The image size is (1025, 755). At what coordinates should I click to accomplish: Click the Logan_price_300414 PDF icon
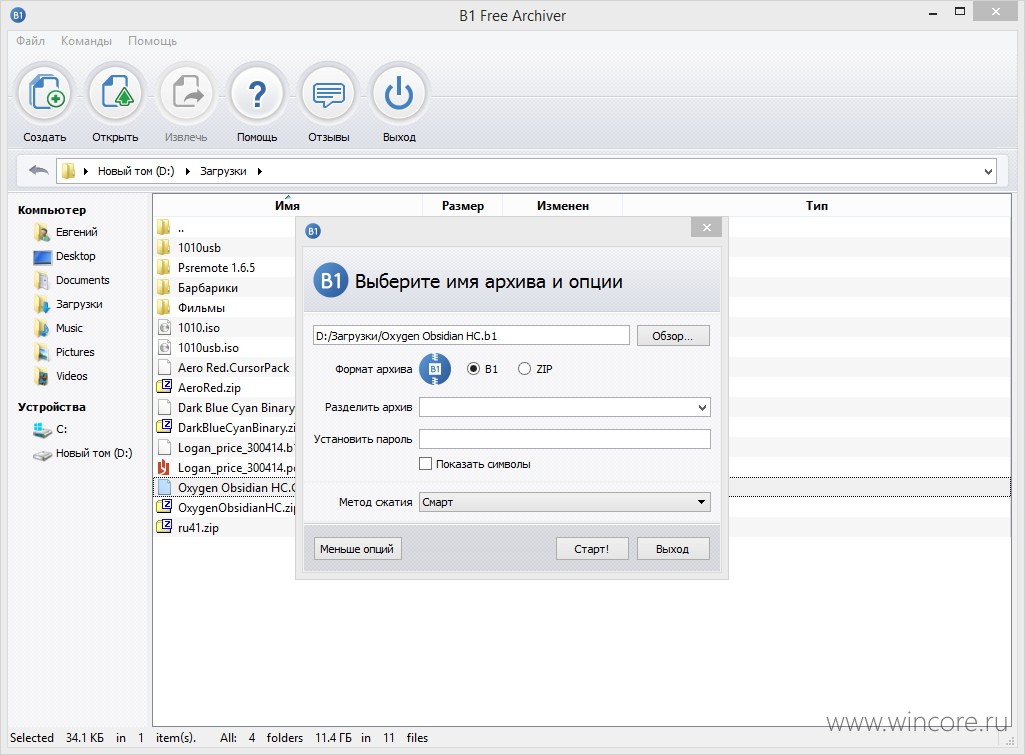[163, 467]
